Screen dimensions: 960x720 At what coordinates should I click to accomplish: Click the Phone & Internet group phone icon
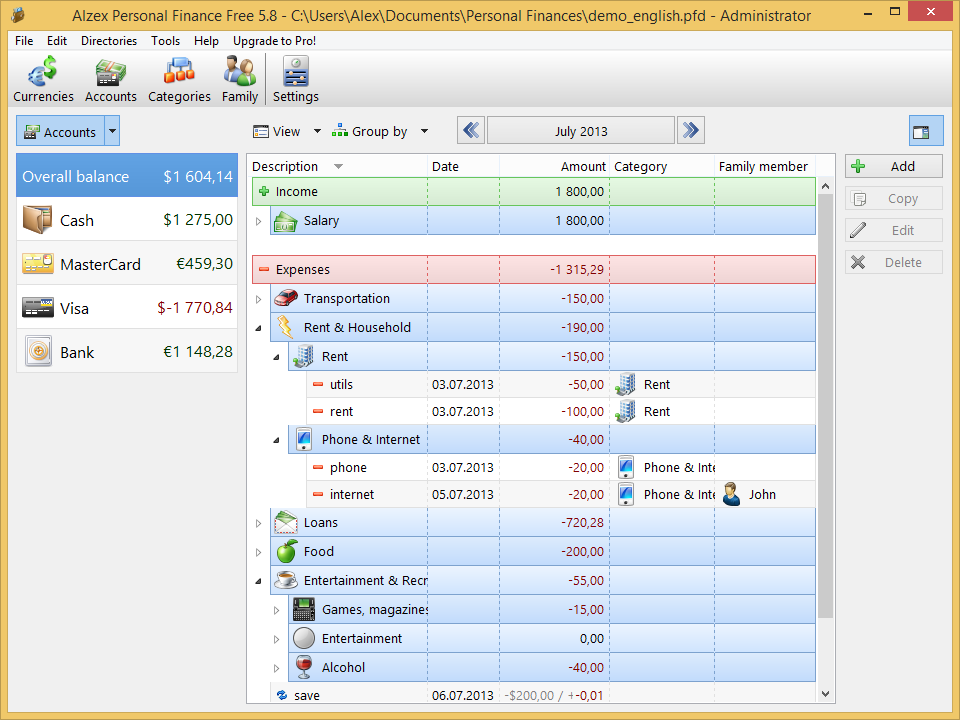click(304, 439)
